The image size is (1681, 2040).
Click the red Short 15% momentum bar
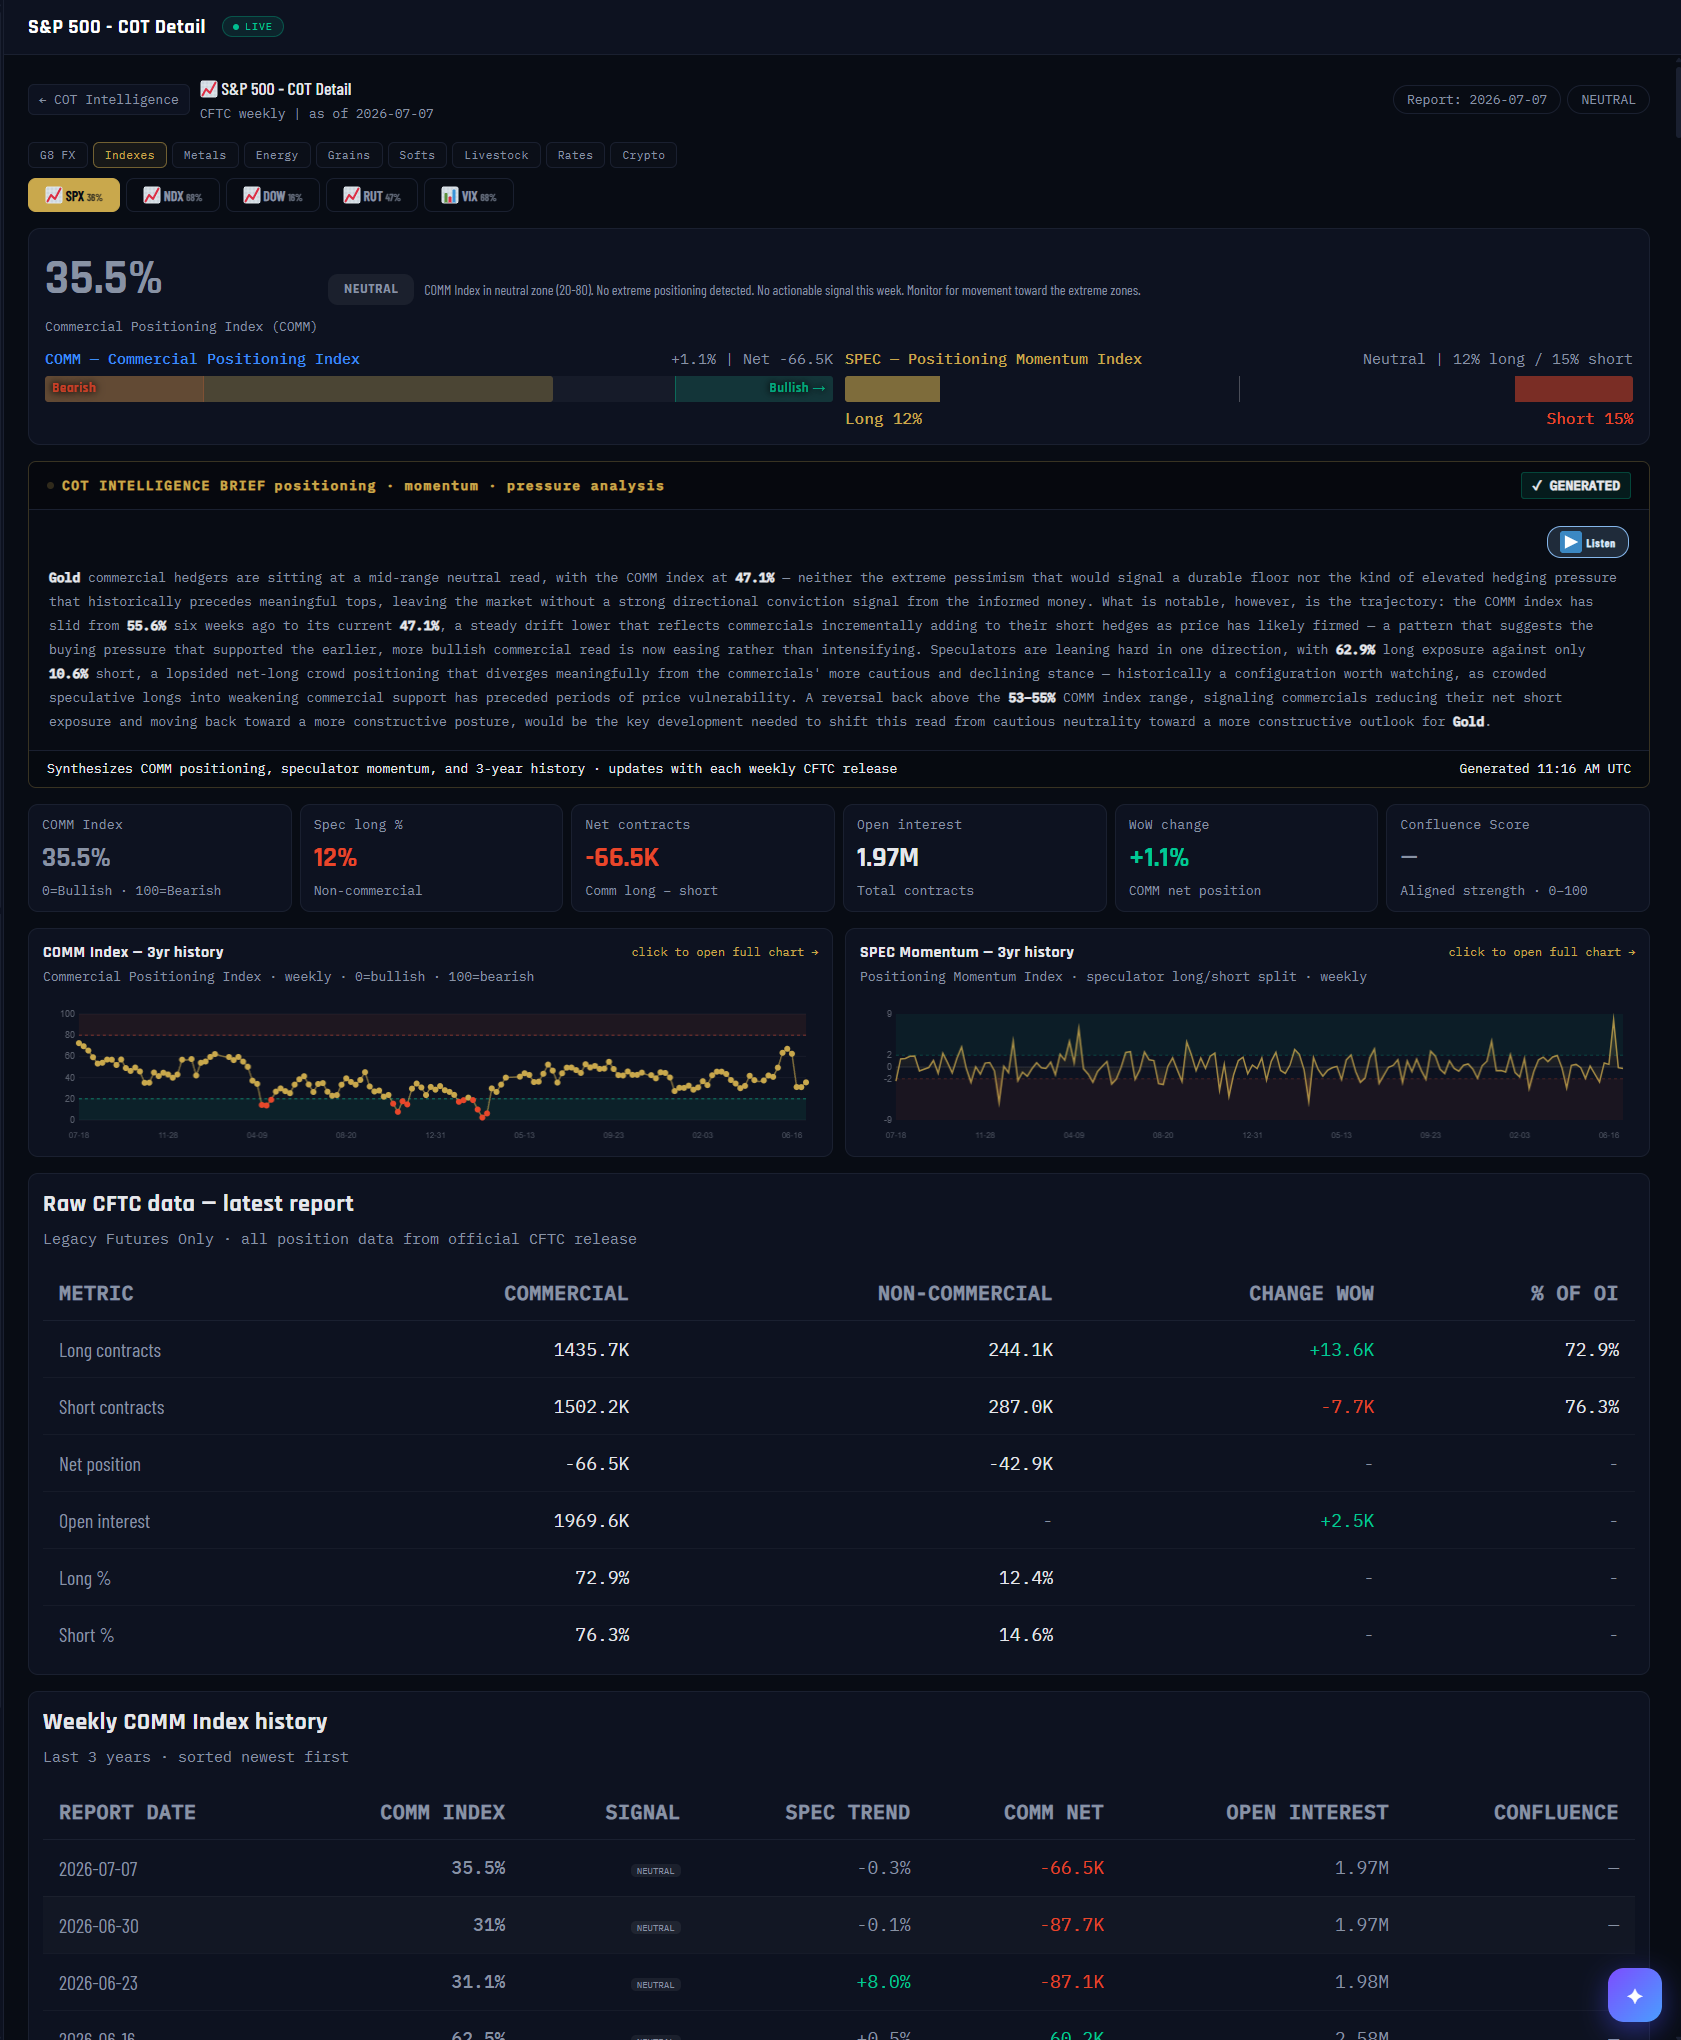pyautogui.click(x=1574, y=389)
